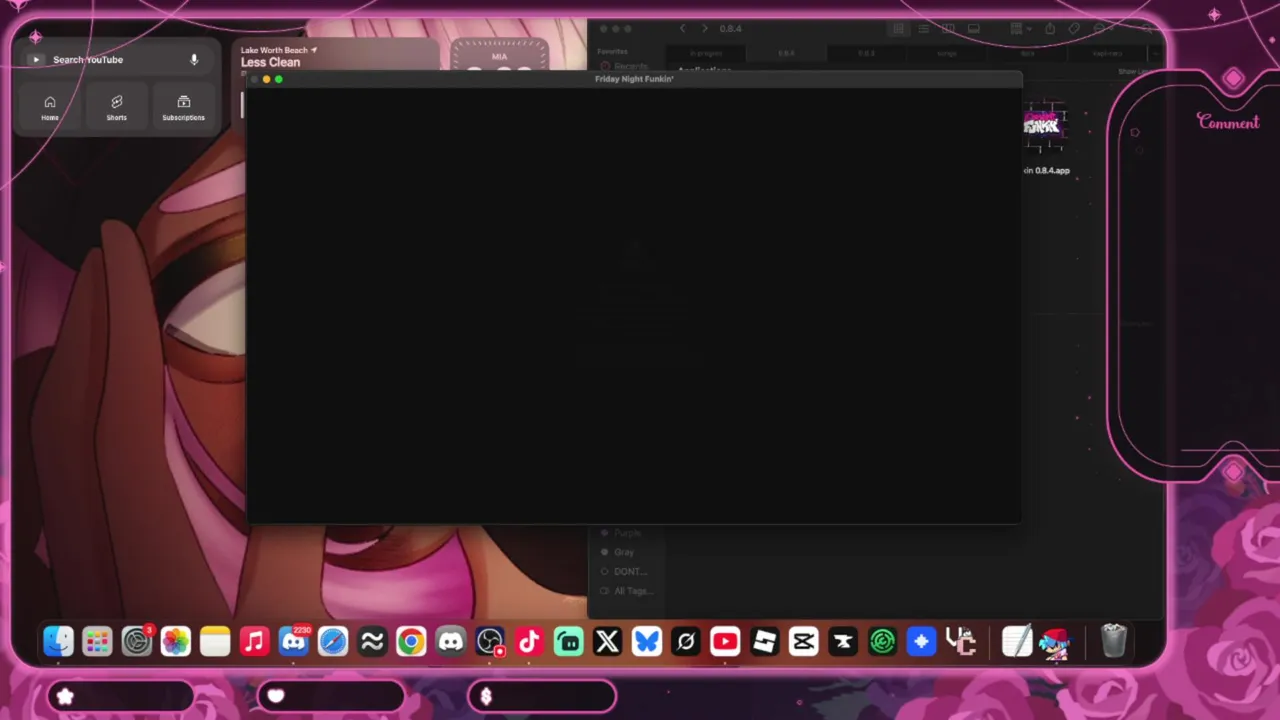Open System Settings from the dock
Image resolution: width=1280 pixels, height=720 pixels.
coord(136,641)
